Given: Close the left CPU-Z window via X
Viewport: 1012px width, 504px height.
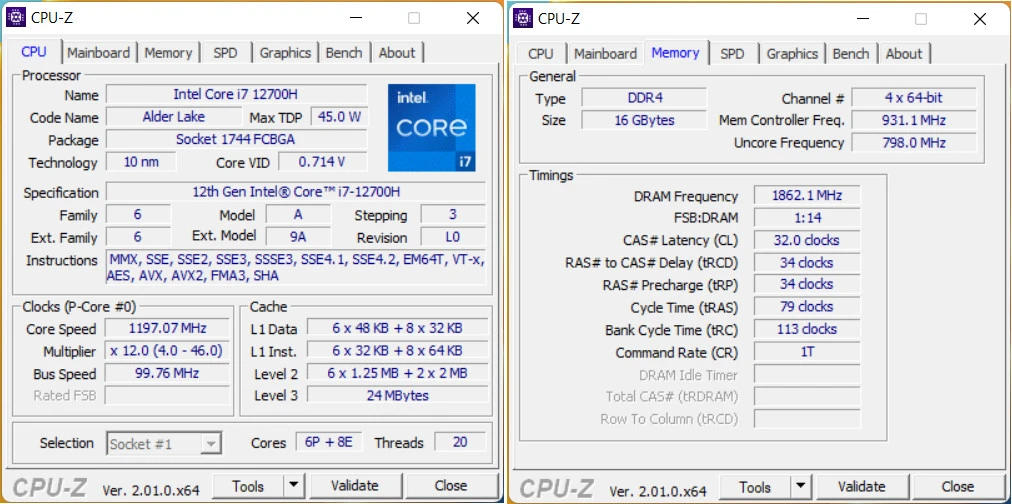Looking at the screenshot, I should 473,18.
